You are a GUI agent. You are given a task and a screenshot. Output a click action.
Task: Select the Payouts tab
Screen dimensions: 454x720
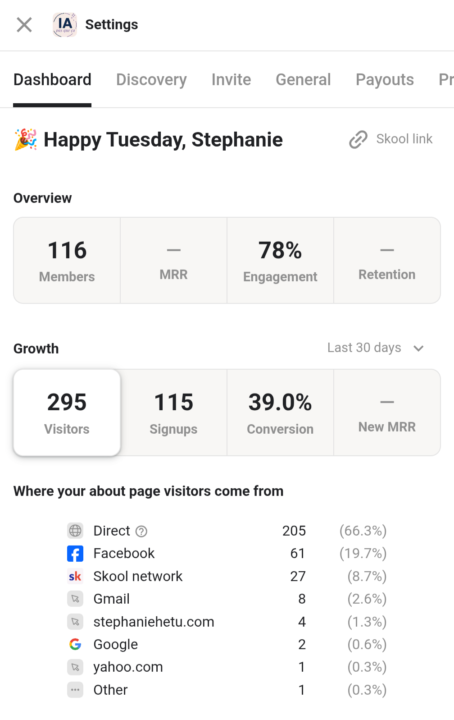click(385, 79)
